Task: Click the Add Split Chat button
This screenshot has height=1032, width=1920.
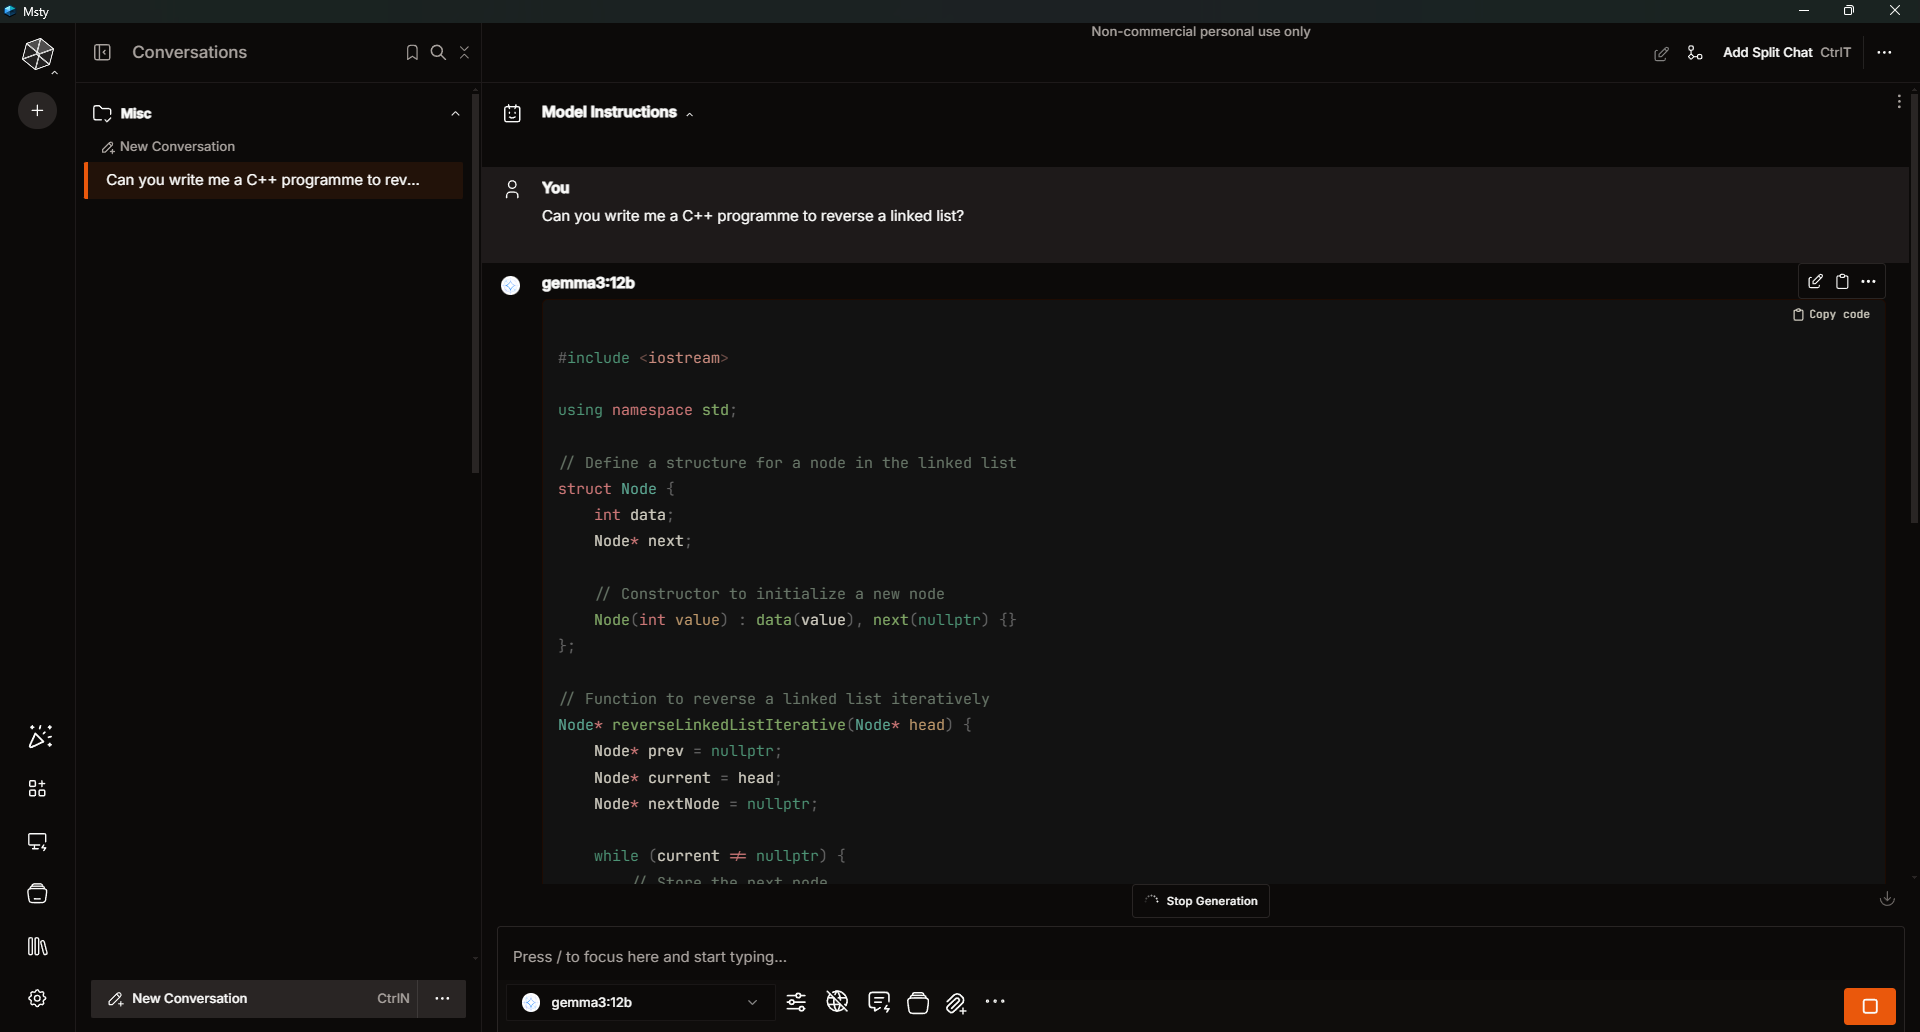Action: tap(1766, 52)
